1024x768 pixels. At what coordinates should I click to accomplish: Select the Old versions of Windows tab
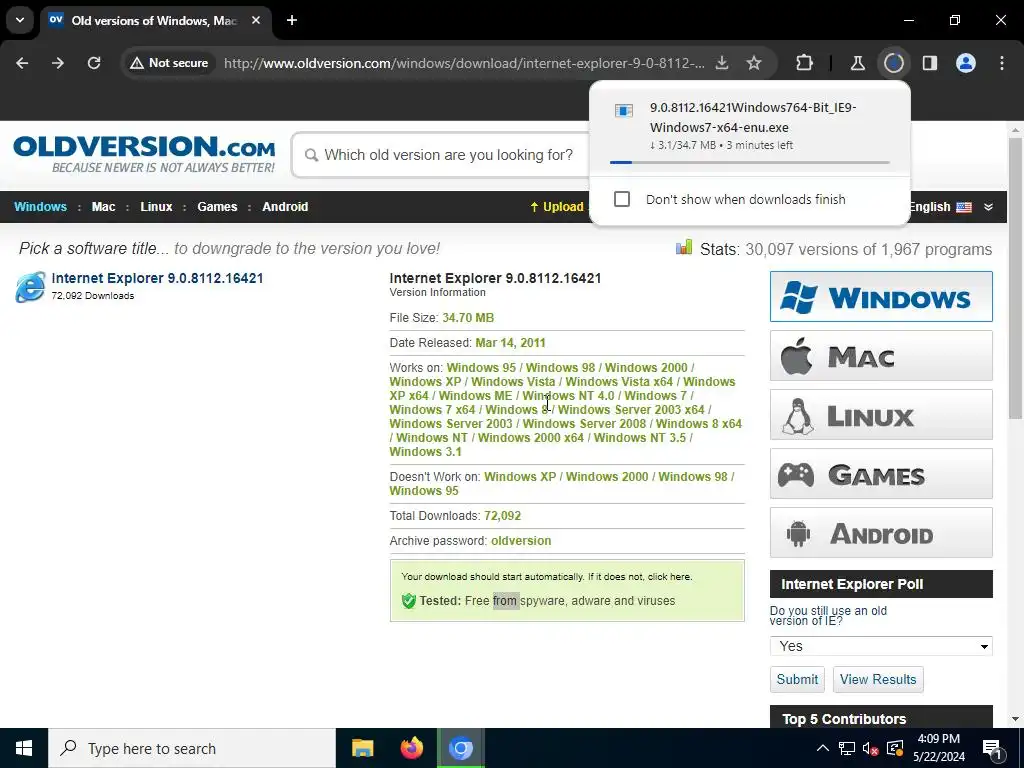(x=157, y=21)
